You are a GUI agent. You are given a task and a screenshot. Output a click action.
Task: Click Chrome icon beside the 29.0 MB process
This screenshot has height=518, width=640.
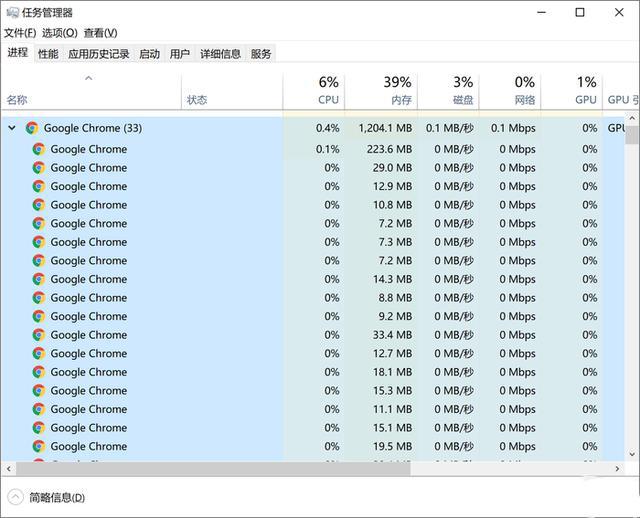tap(39, 168)
